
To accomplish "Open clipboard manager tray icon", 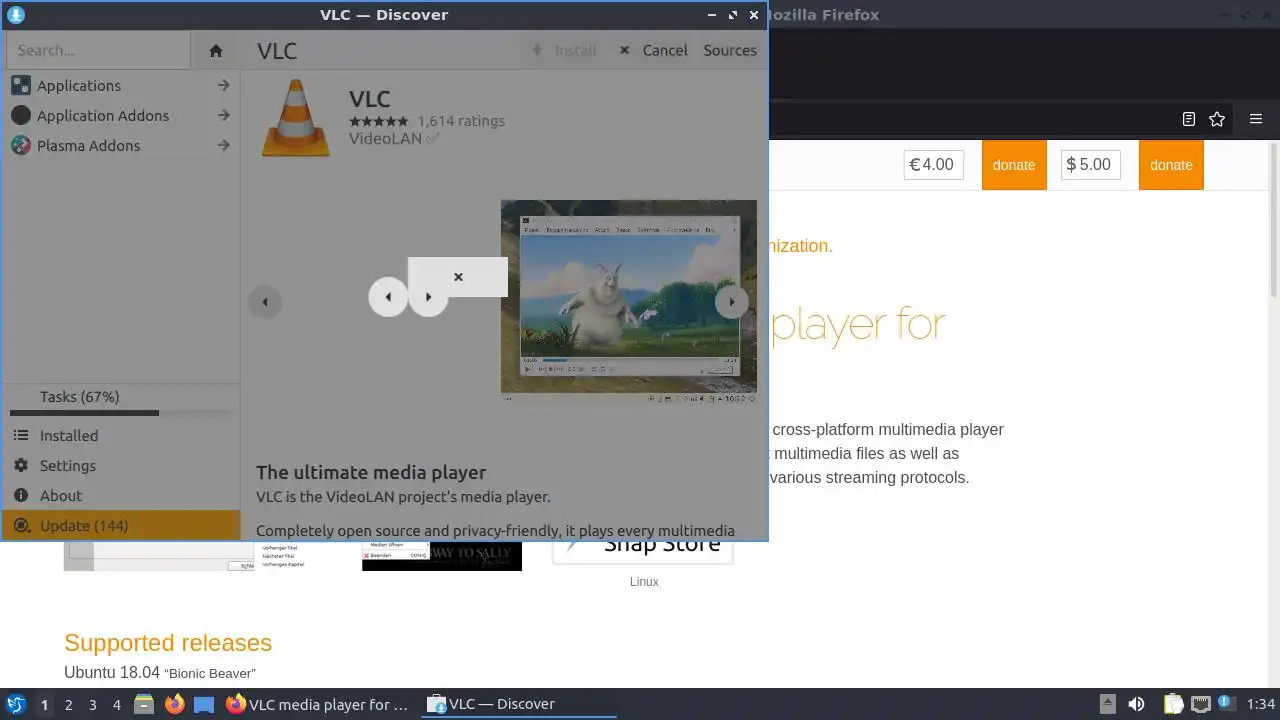I will [x=1174, y=704].
